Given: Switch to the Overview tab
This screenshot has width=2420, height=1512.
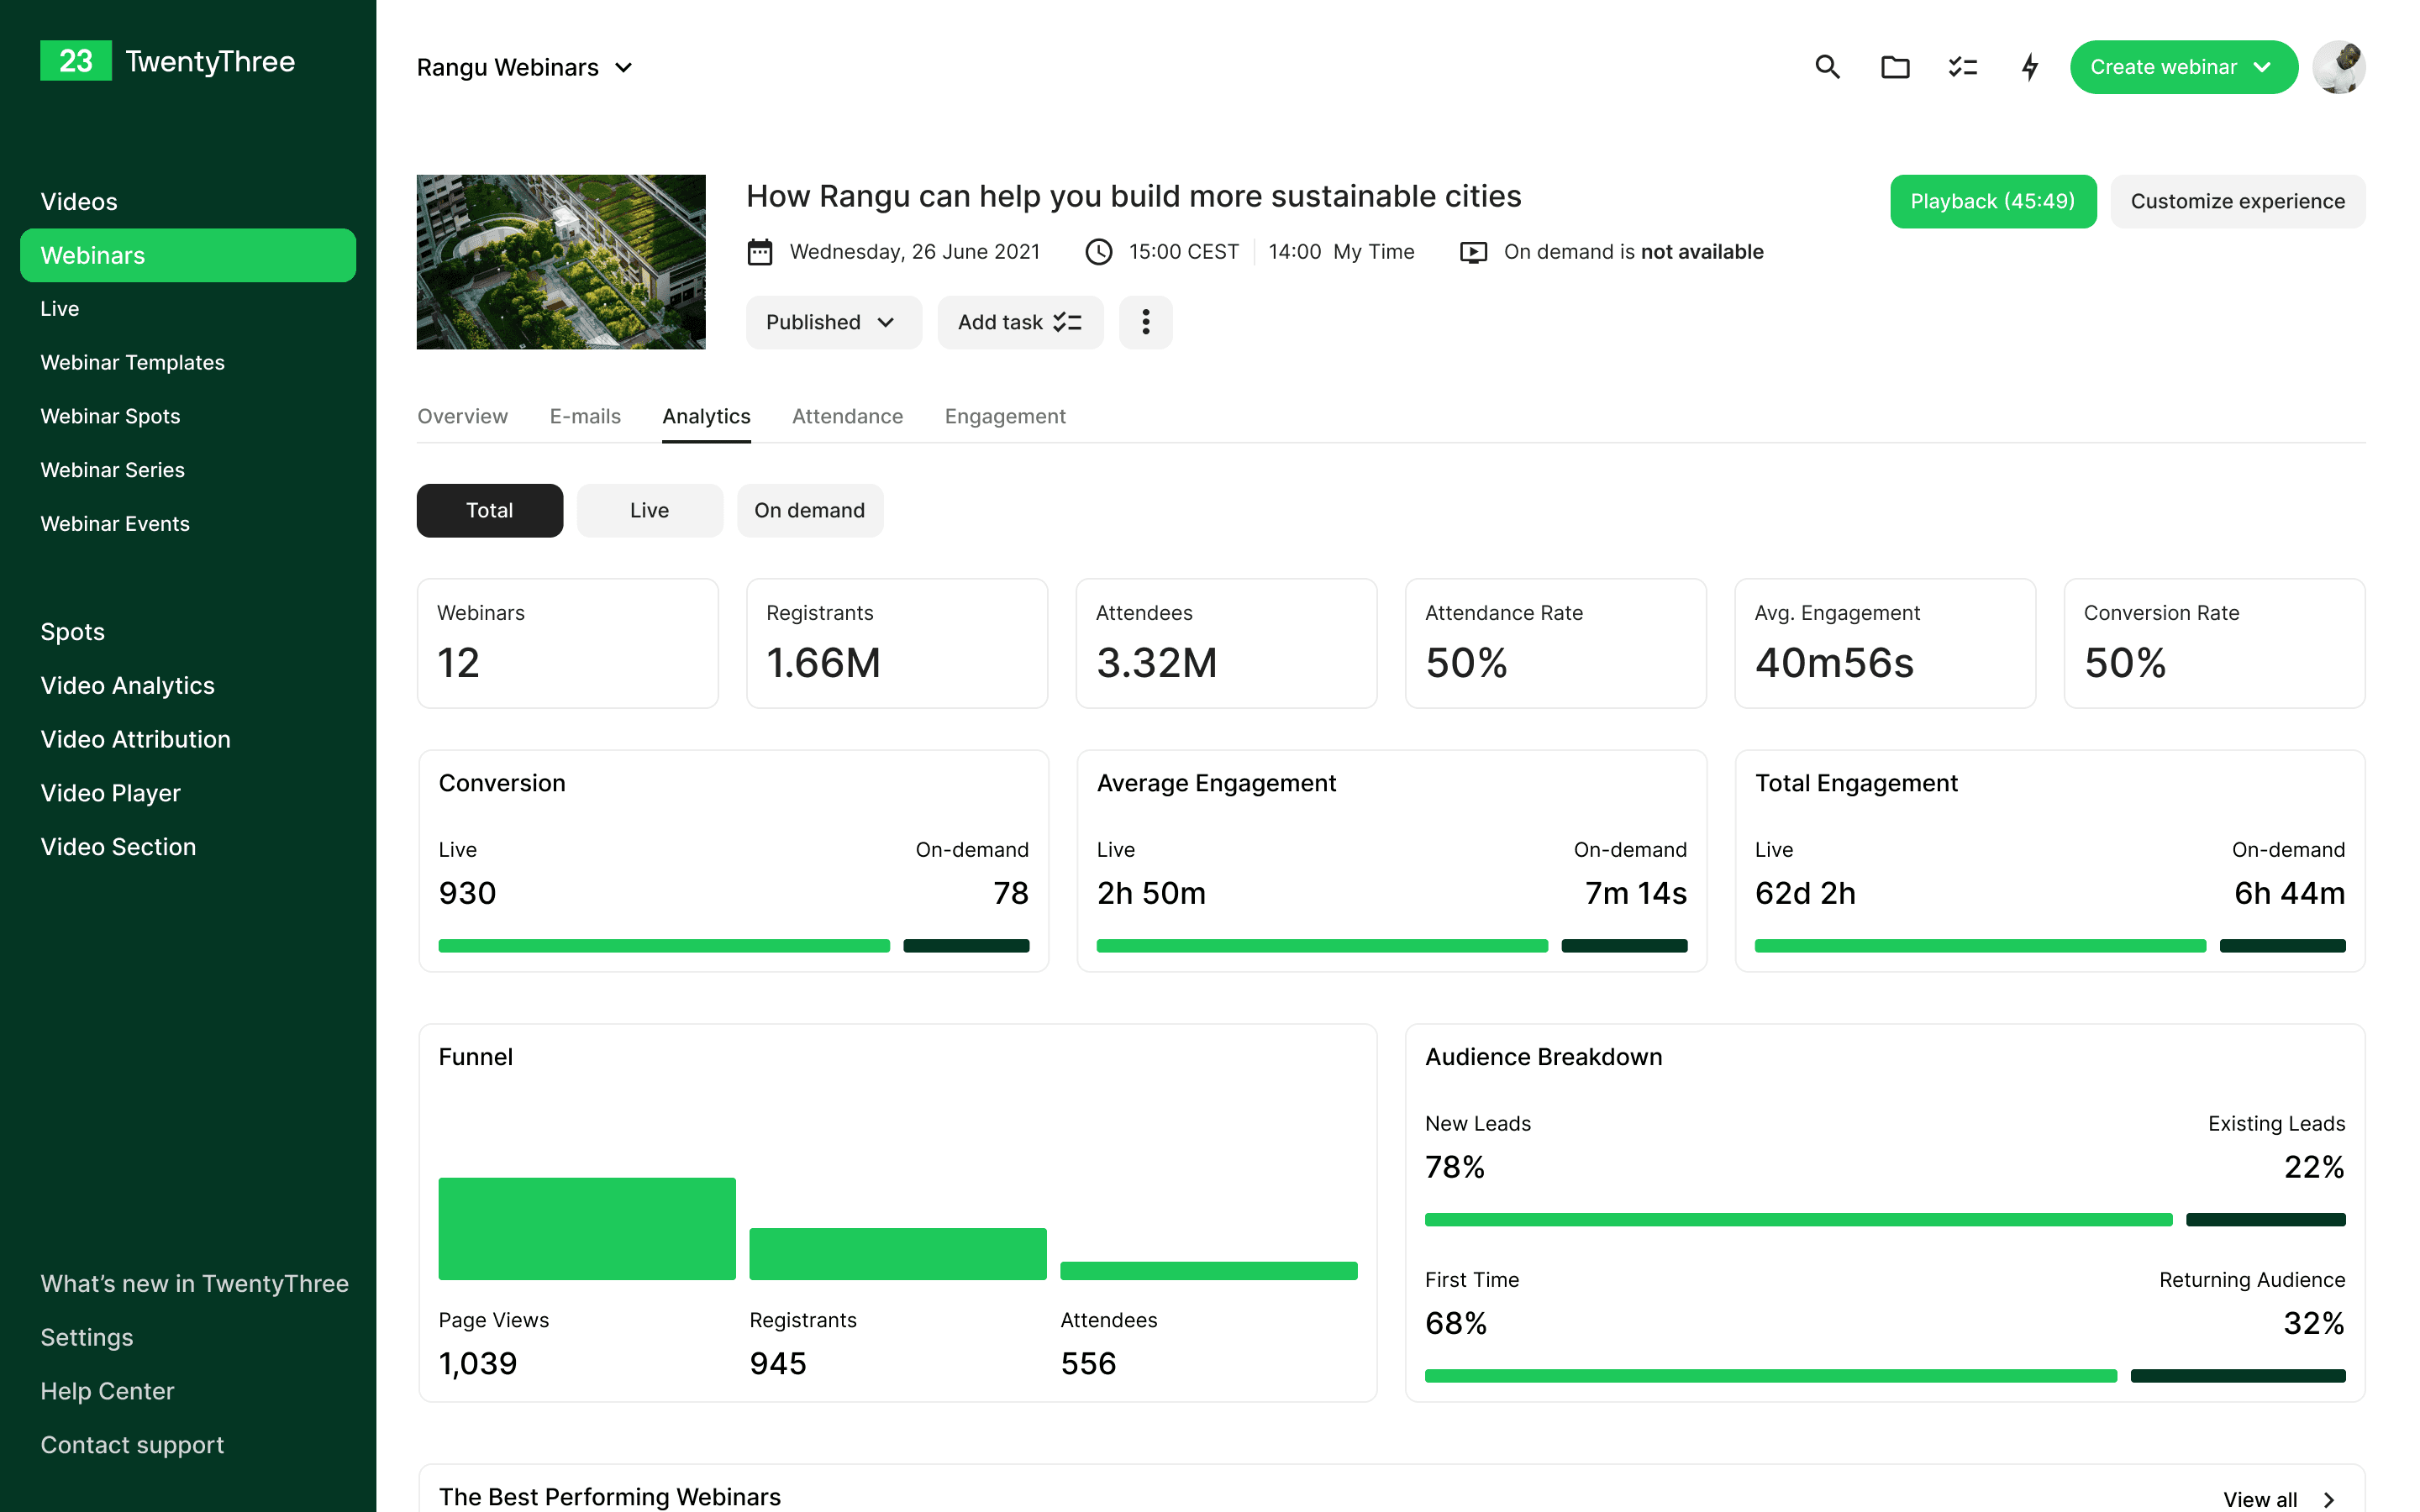Looking at the screenshot, I should point(462,416).
